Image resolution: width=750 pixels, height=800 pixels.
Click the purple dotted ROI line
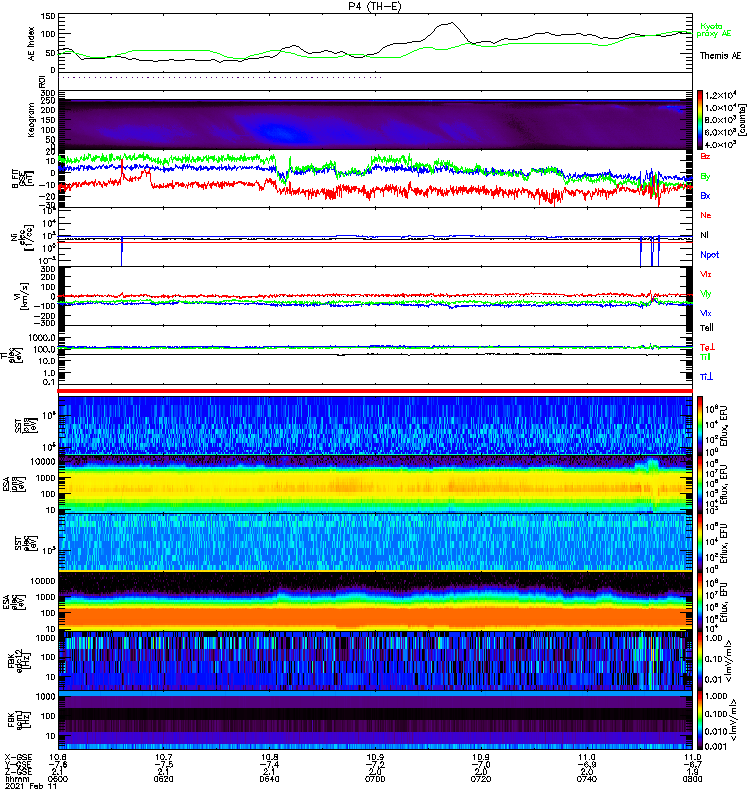pos(220,78)
